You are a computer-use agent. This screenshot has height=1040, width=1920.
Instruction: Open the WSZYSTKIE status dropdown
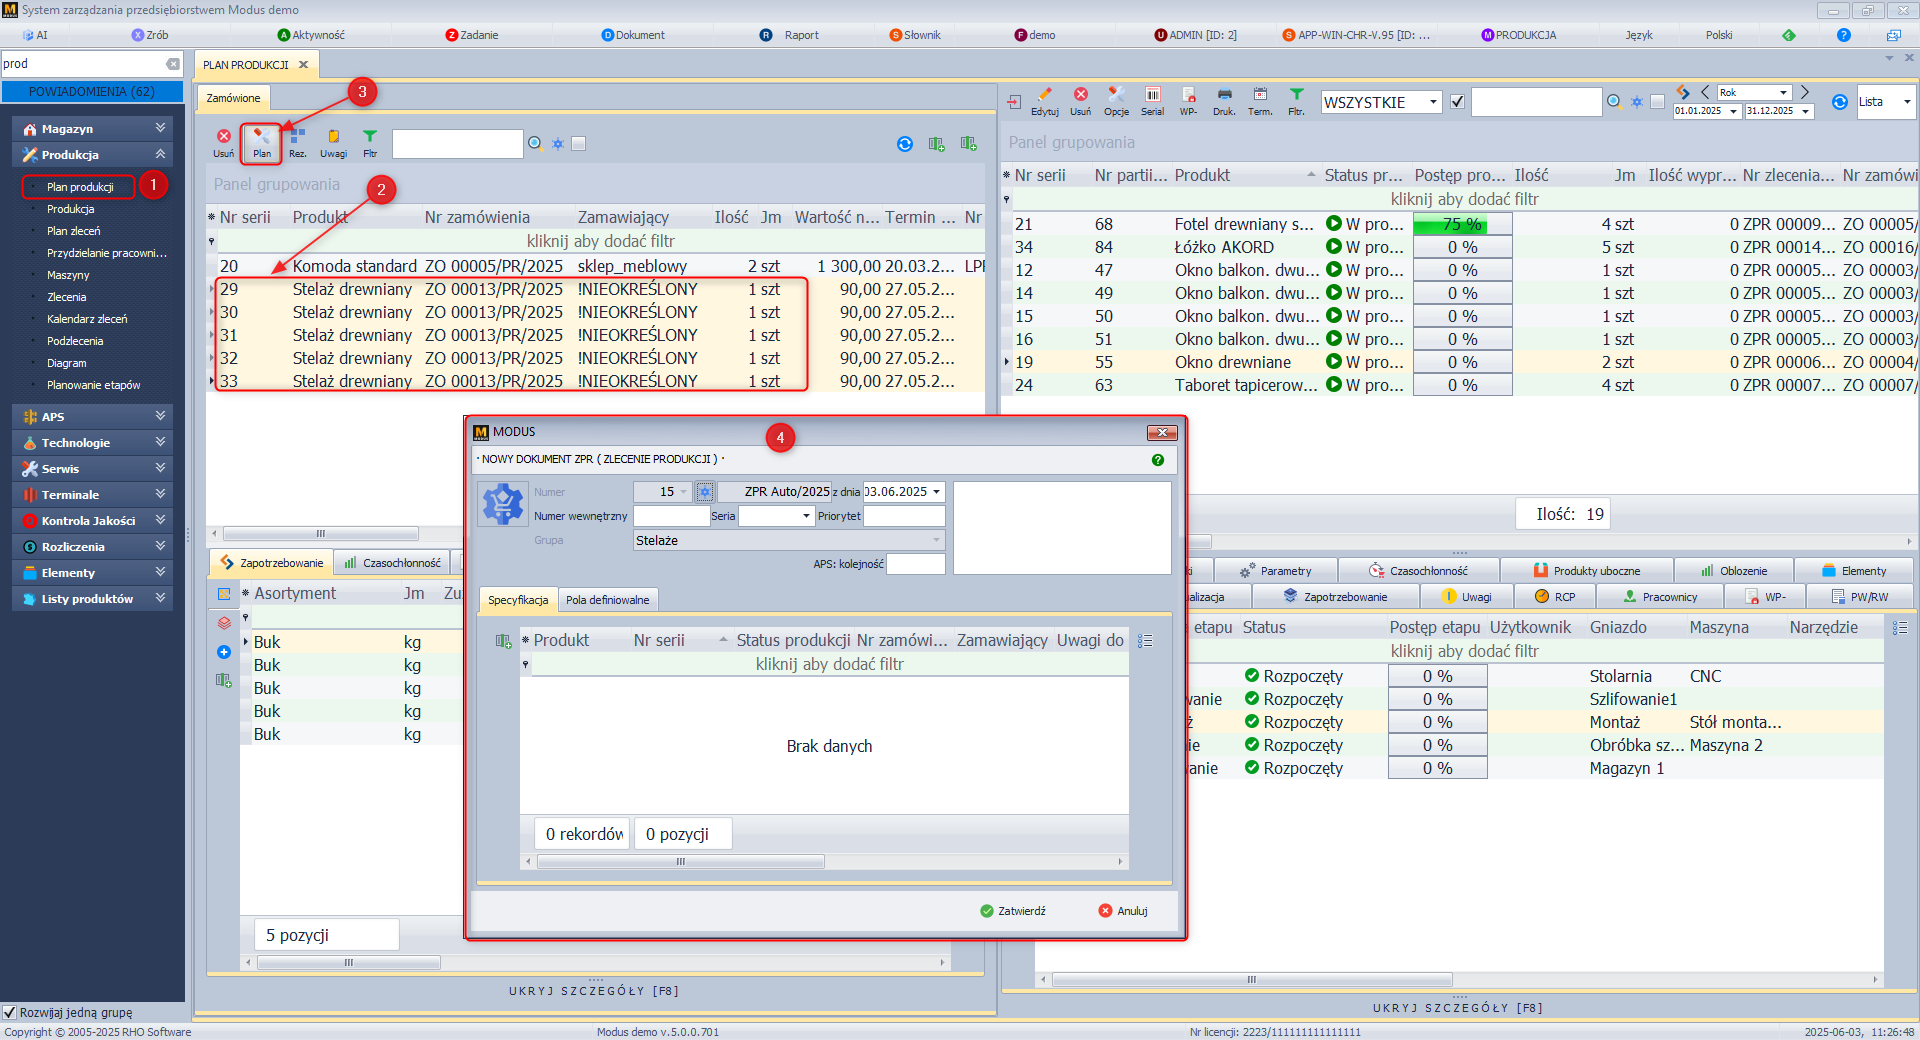coord(1433,102)
